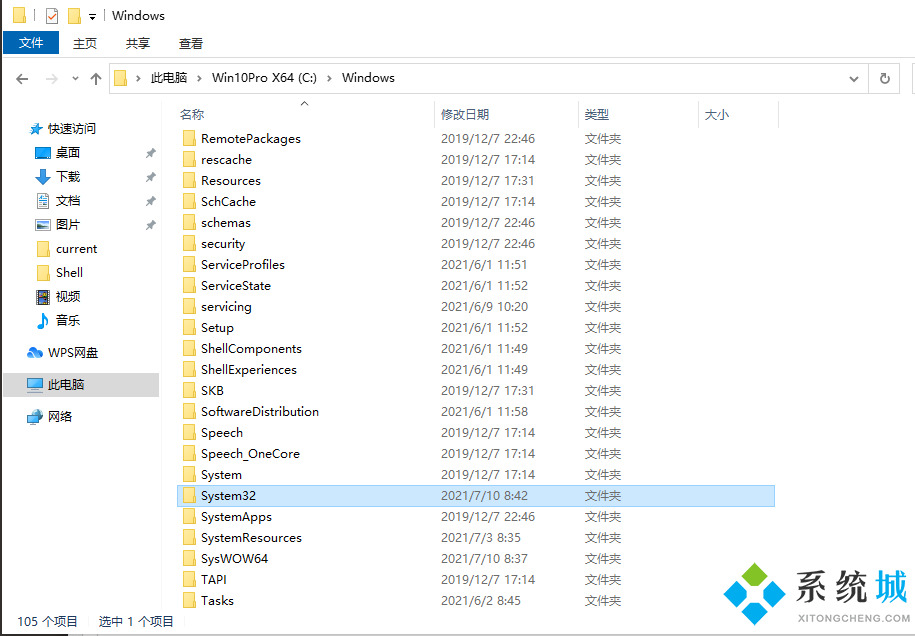This screenshot has width=915, height=636.
Task: Select the ServiceProfiles folder icon
Action: (188, 264)
